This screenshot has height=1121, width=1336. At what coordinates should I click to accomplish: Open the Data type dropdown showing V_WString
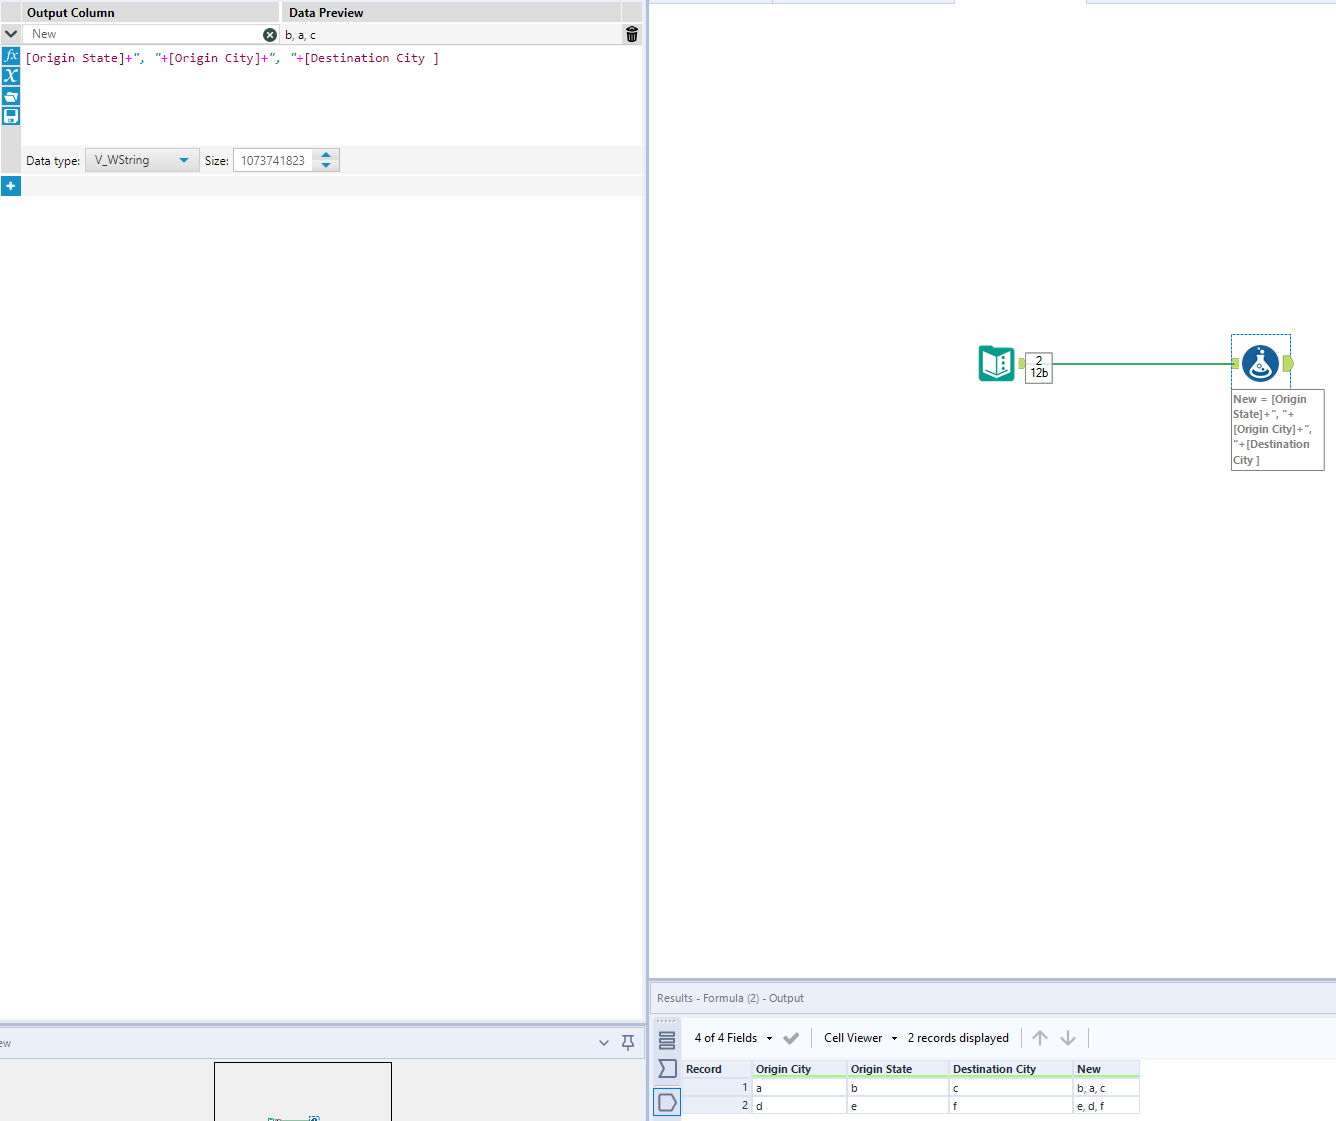[141, 160]
